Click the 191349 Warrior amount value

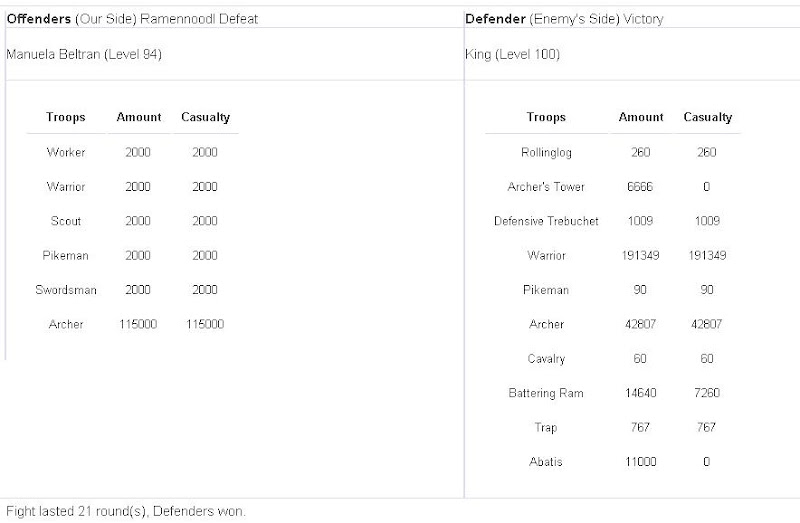click(x=641, y=256)
